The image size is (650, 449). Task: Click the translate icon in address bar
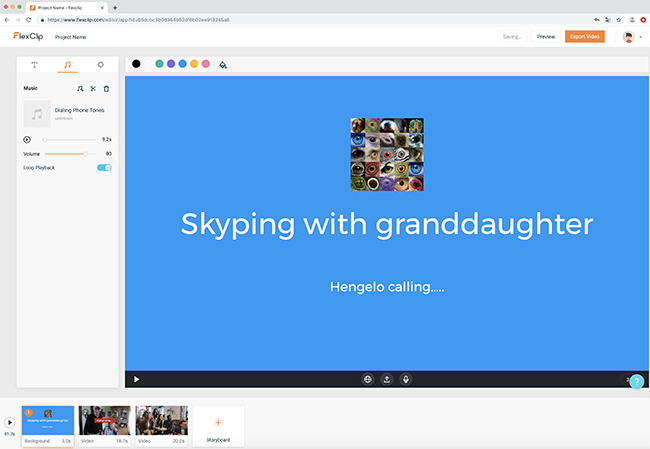point(607,19)
